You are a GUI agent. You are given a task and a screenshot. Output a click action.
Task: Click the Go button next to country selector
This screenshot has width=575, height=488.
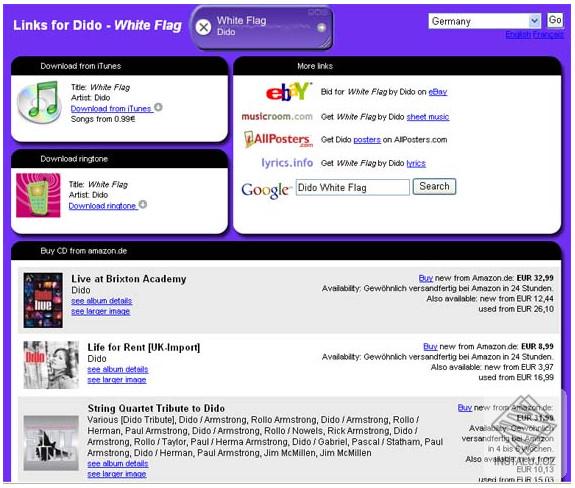(554, 20)
